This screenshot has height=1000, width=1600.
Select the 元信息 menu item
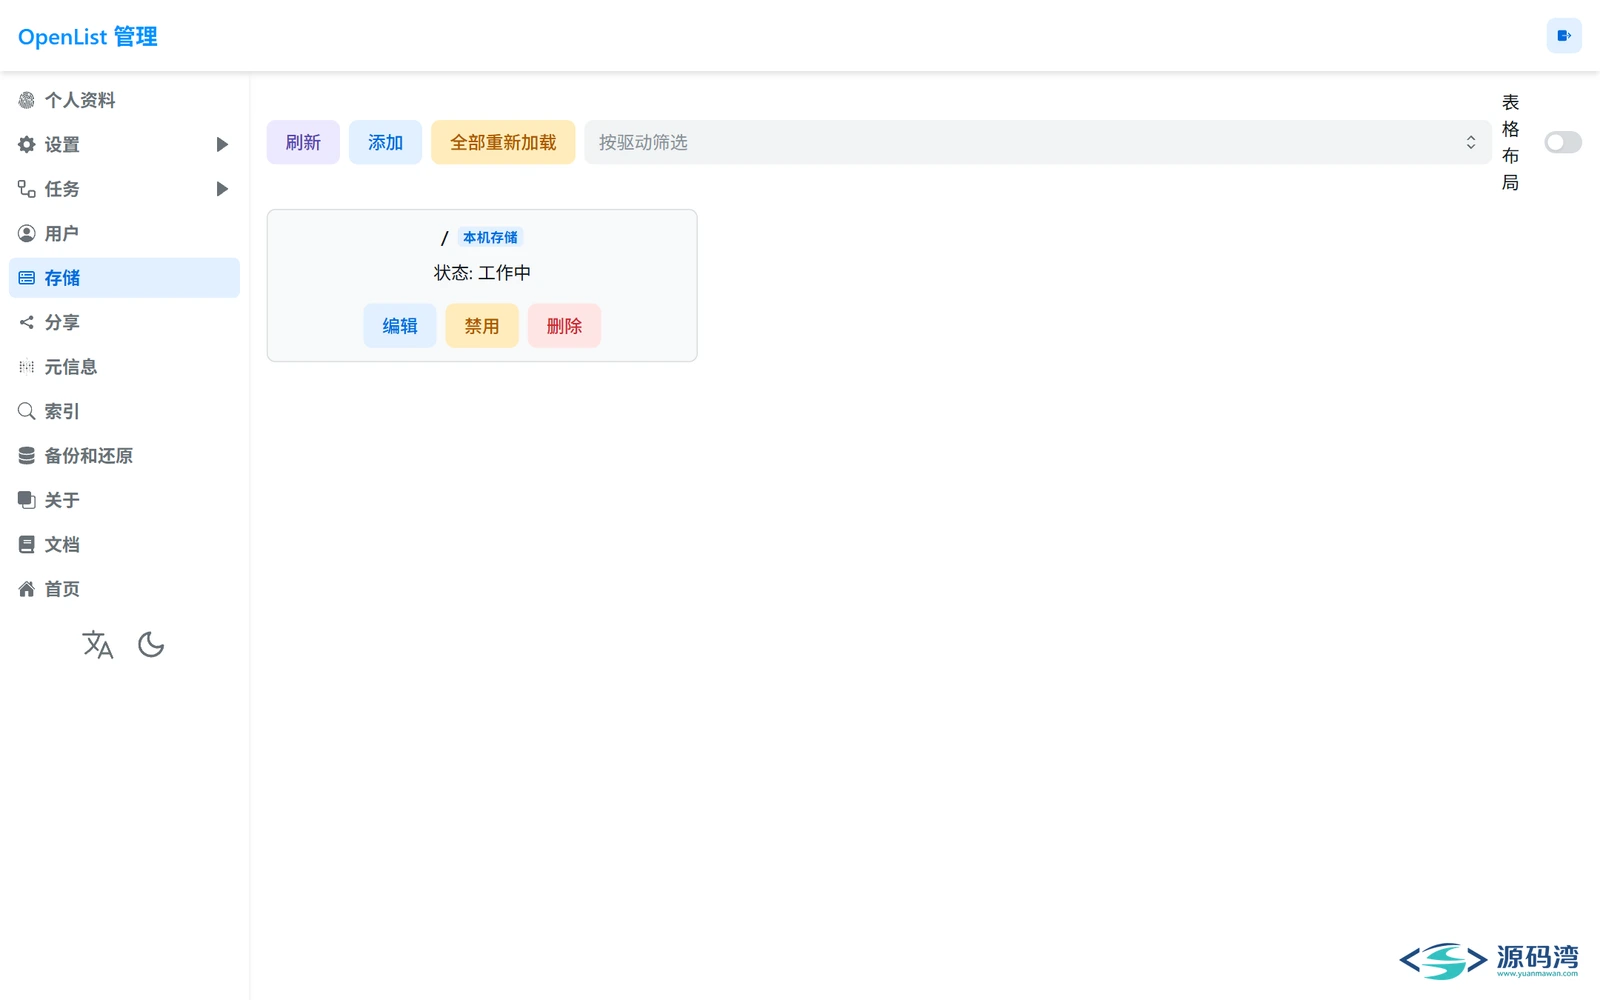tap(124, 367)
